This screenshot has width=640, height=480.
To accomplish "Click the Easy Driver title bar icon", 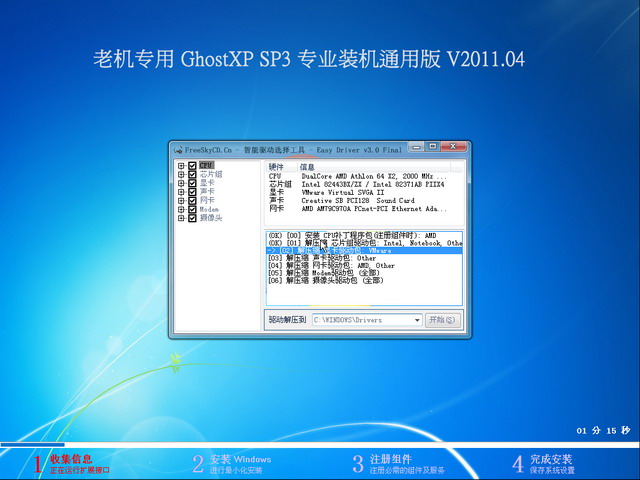I will [178, 149].
